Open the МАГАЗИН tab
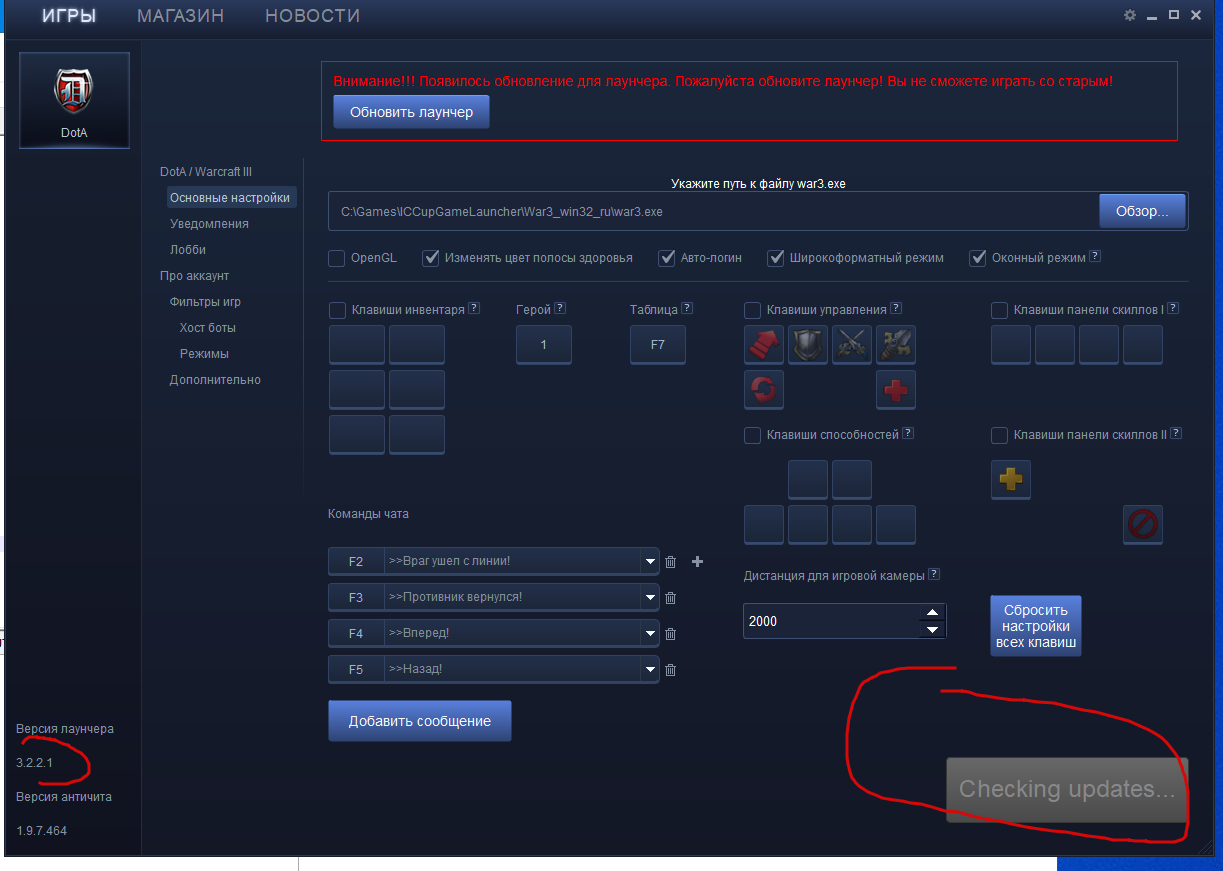This screenshot has width=1223, height=871. tap(180, 16)
